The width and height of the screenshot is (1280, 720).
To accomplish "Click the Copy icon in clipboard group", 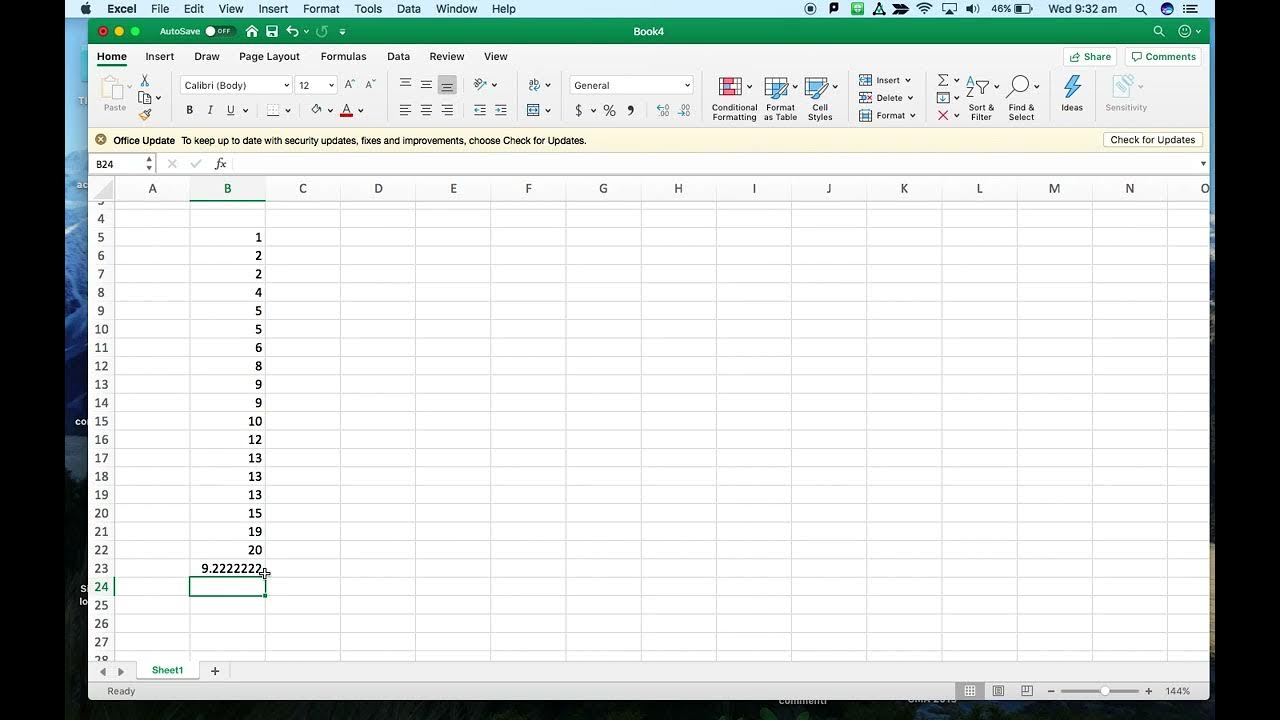I will pos(145,98).
